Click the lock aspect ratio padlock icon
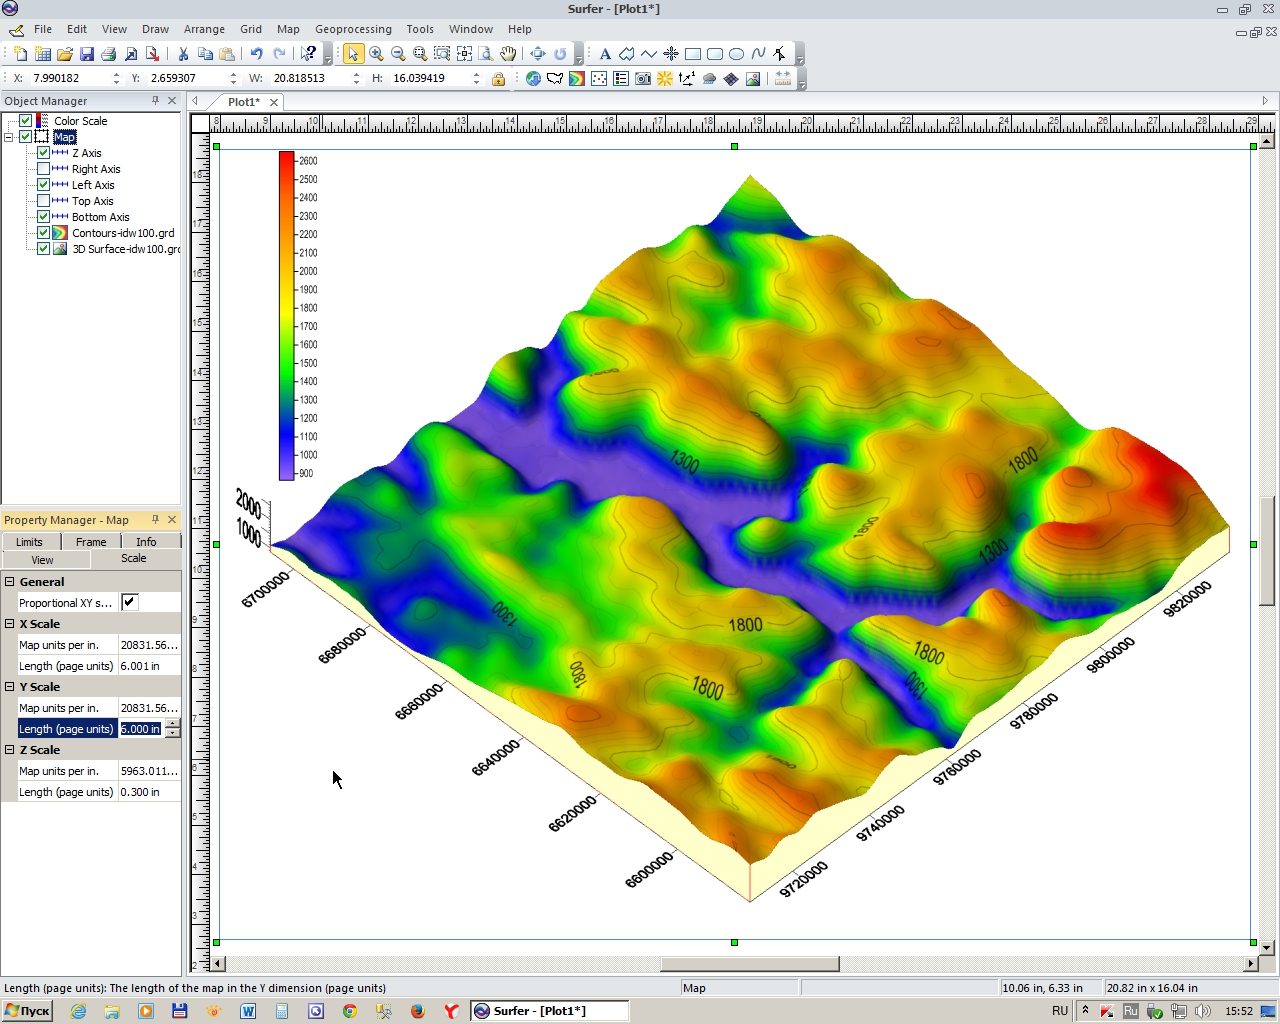The height and width of the screenshot is (1024, 1280). pos(498,78)
